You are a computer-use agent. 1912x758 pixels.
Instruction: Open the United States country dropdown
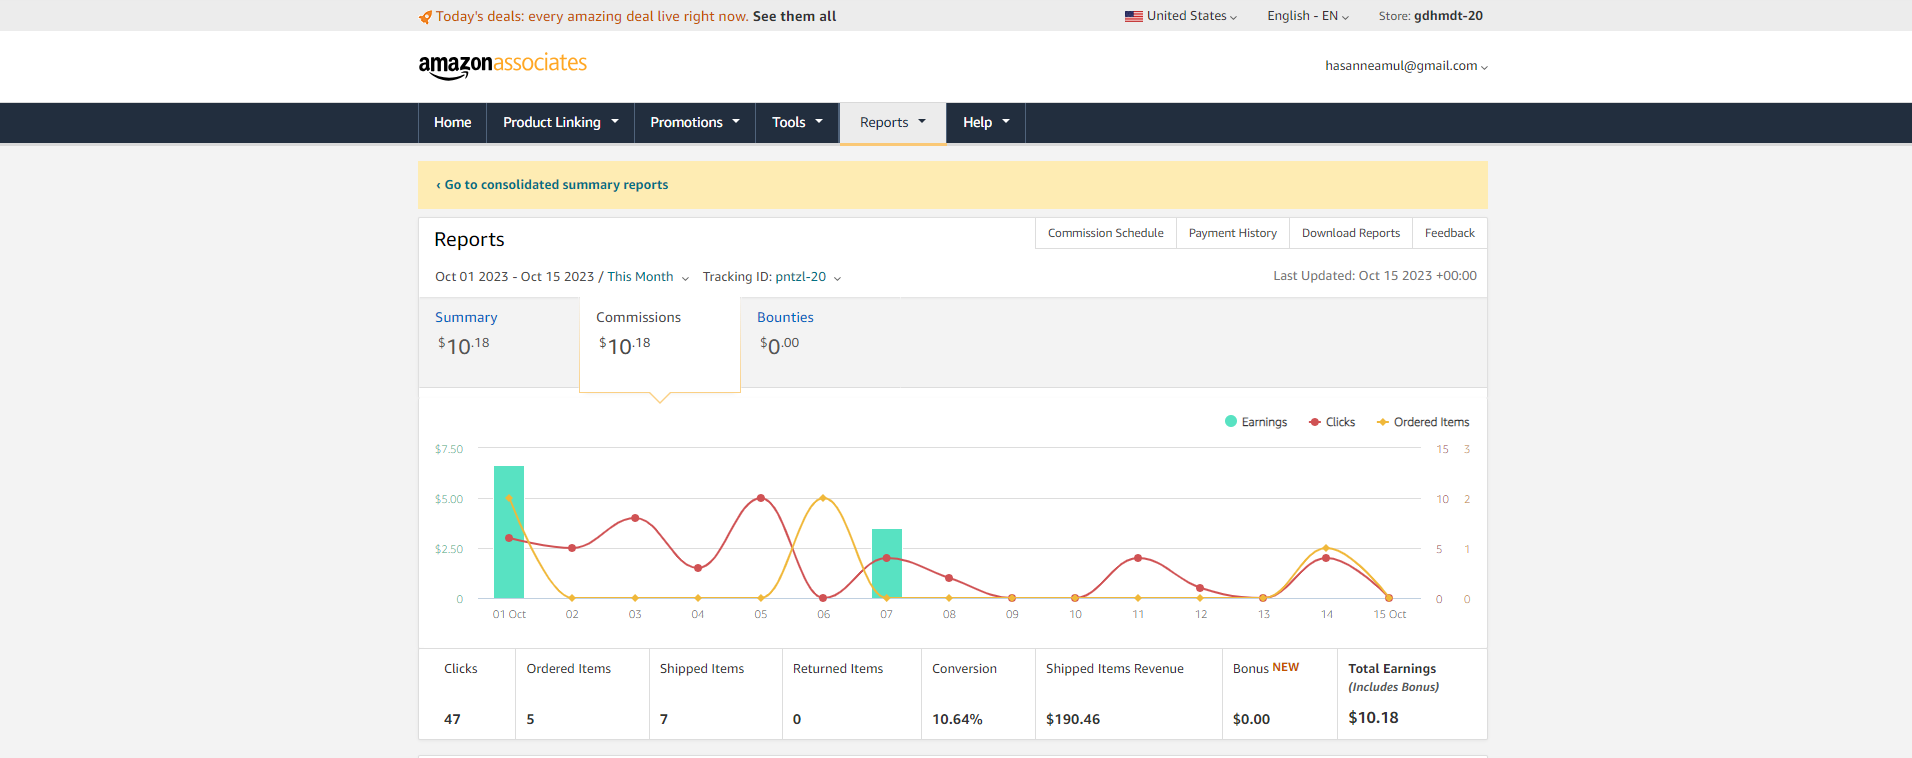tap(1181, 16)
